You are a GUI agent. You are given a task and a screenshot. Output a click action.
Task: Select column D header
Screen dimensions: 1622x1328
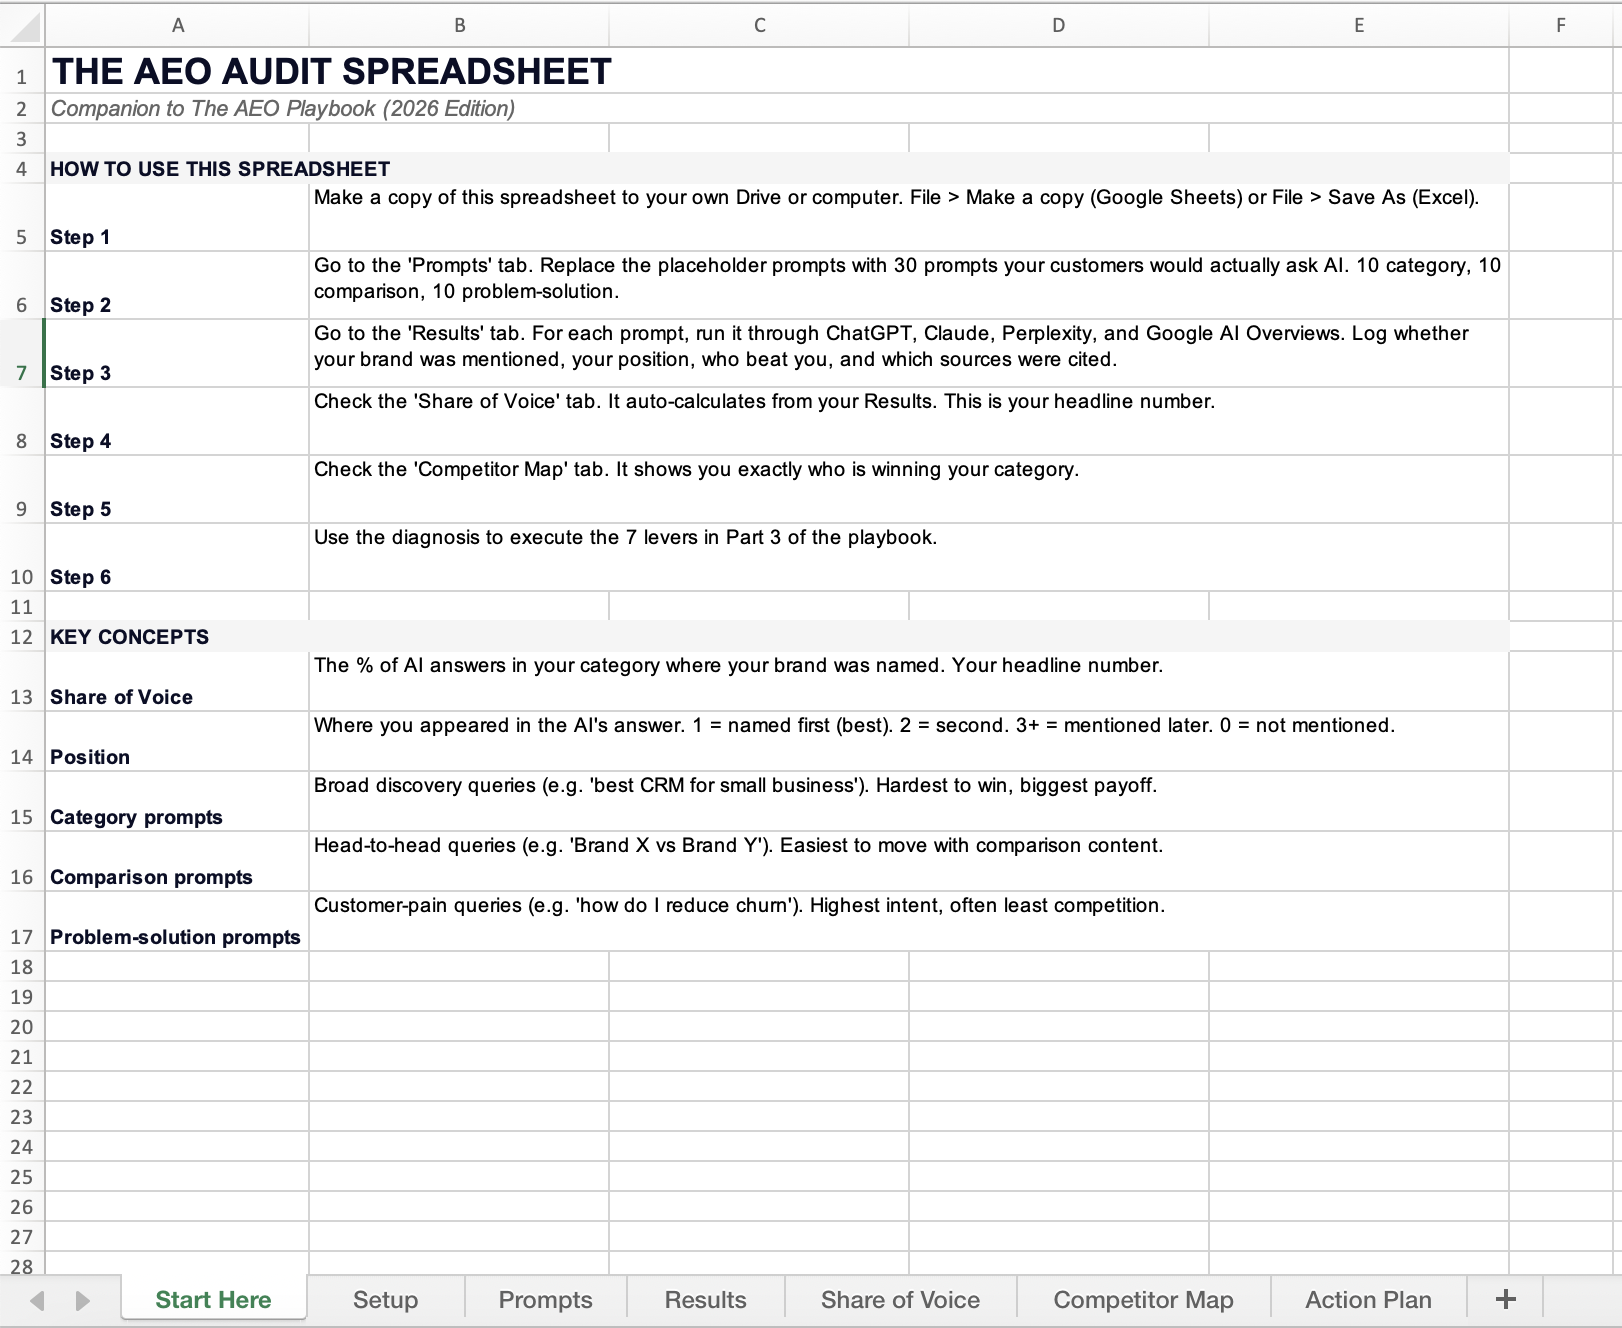click(x=1059, y=25)
